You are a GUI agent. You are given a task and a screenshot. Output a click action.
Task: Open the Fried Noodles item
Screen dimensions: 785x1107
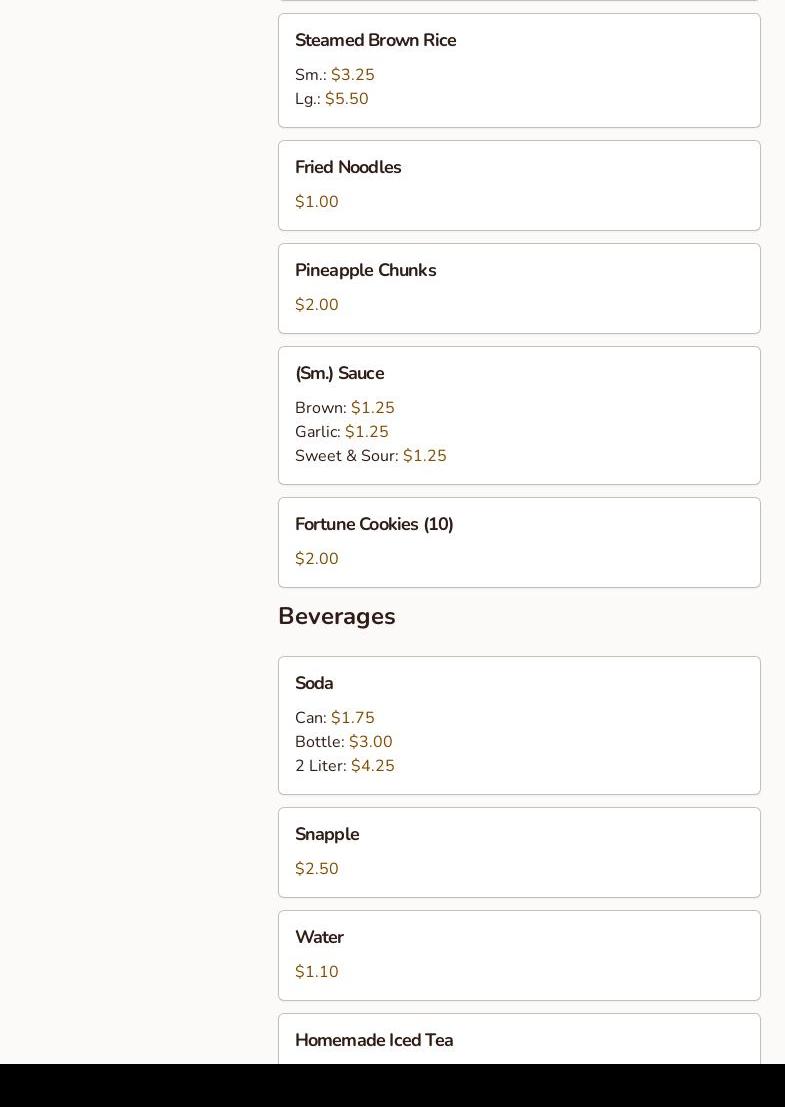pyautogui.click(x=348, y=168)
